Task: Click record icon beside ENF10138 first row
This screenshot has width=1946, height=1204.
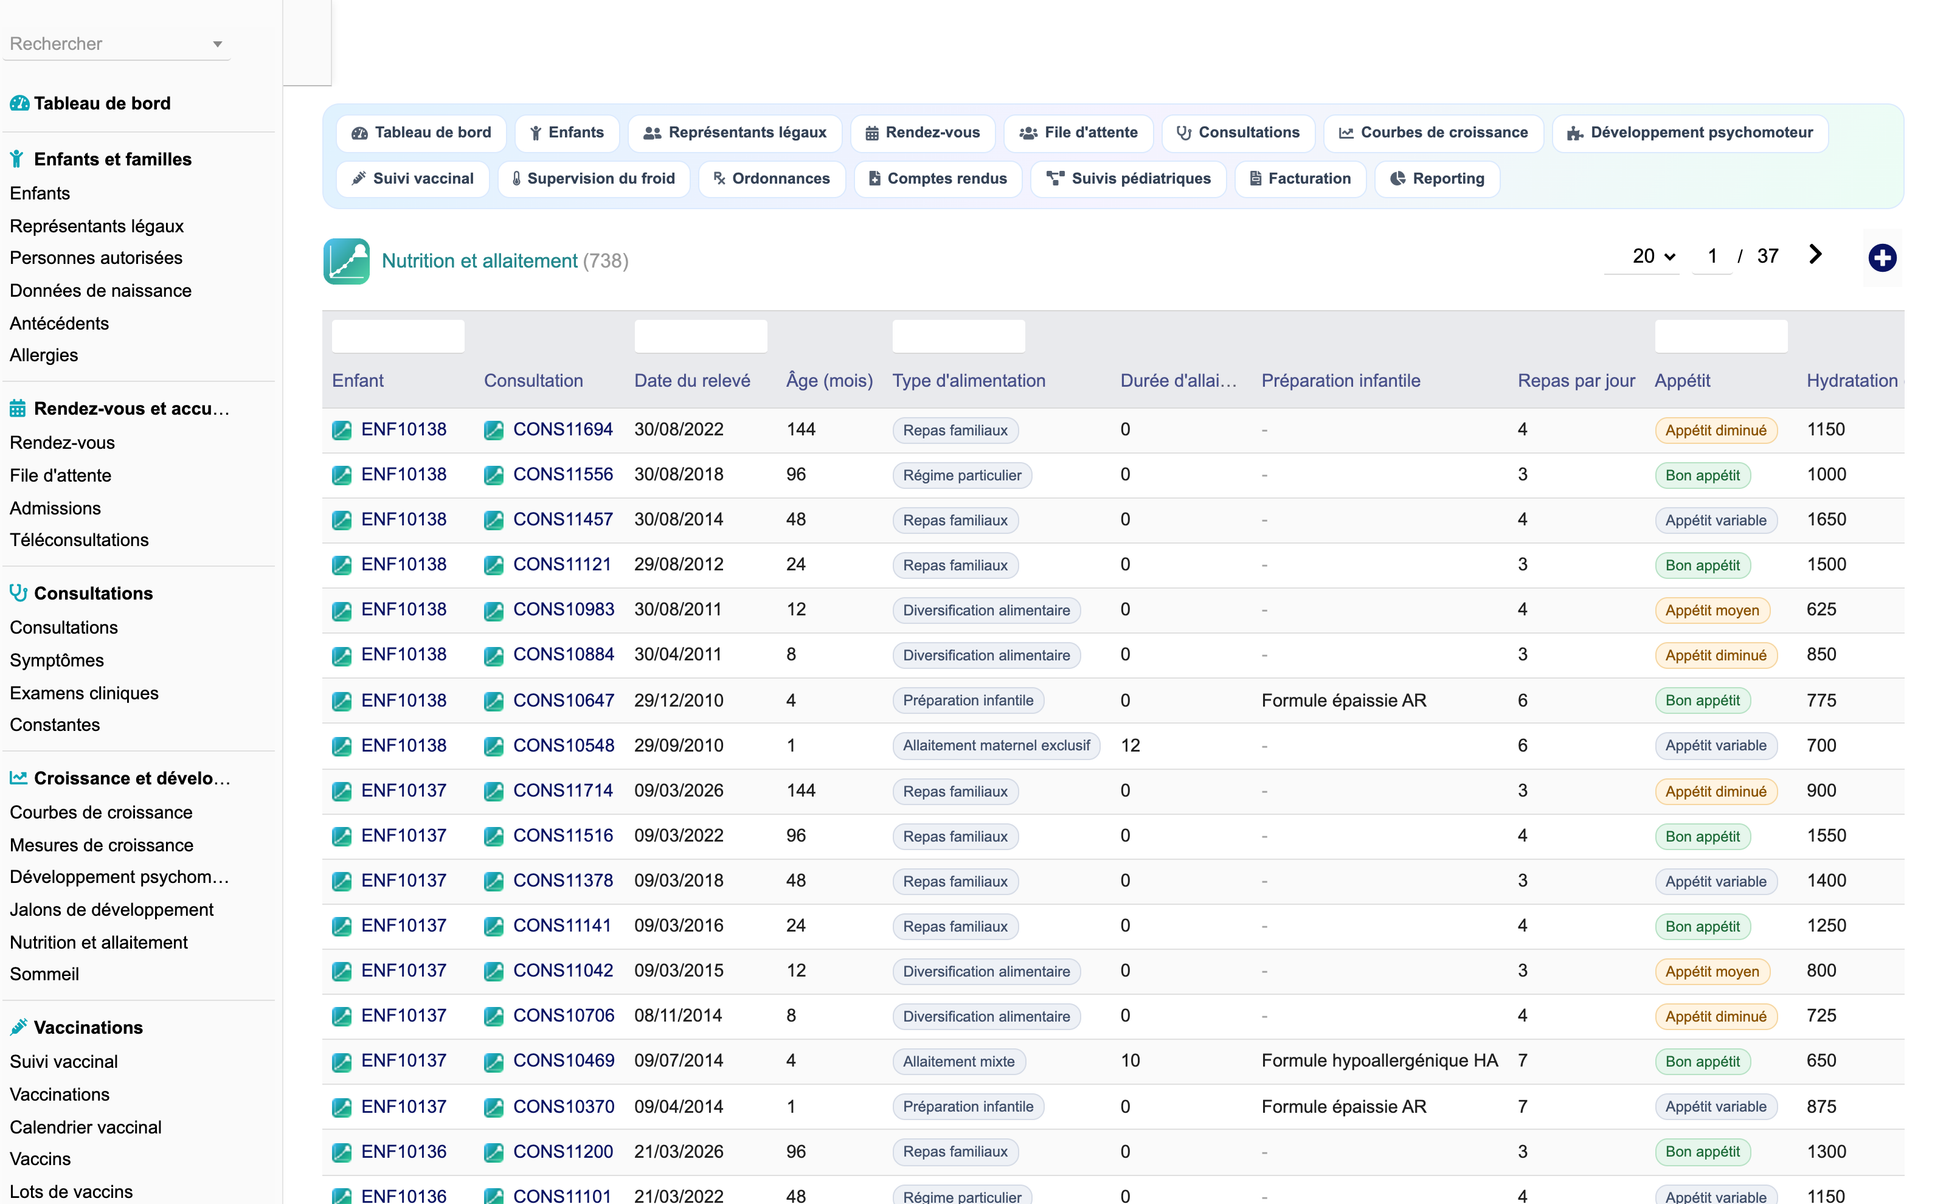Action: coord(342,430)
